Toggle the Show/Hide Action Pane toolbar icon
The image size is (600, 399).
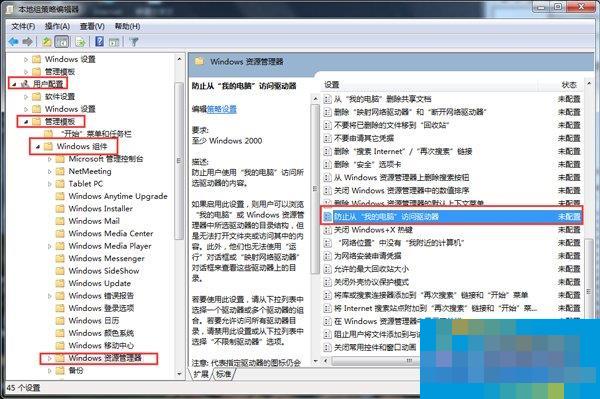coord(114,42)
